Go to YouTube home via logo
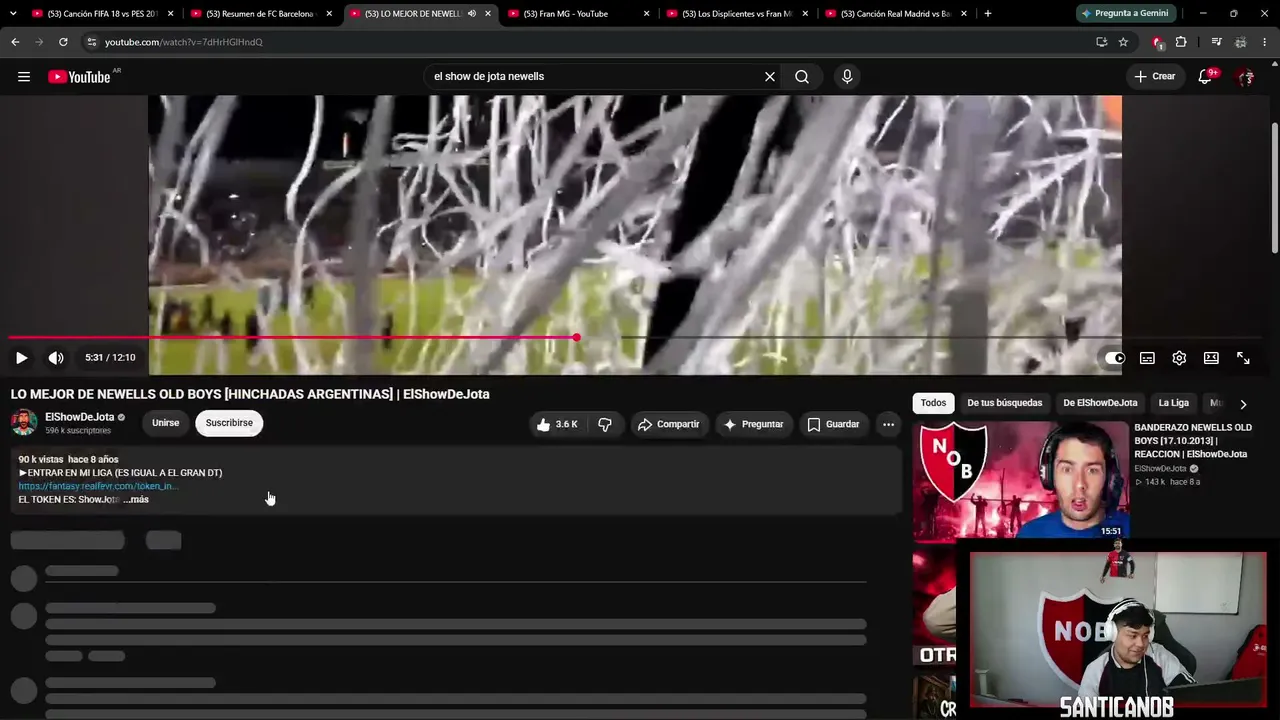 (x=79, y=77)
